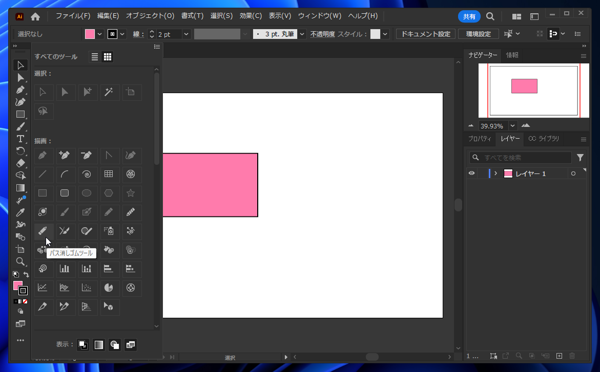Viewport: 600px width, 372px height.
Task: Expand レイヤー 1 layer chevron
Action: click(496, 173)
